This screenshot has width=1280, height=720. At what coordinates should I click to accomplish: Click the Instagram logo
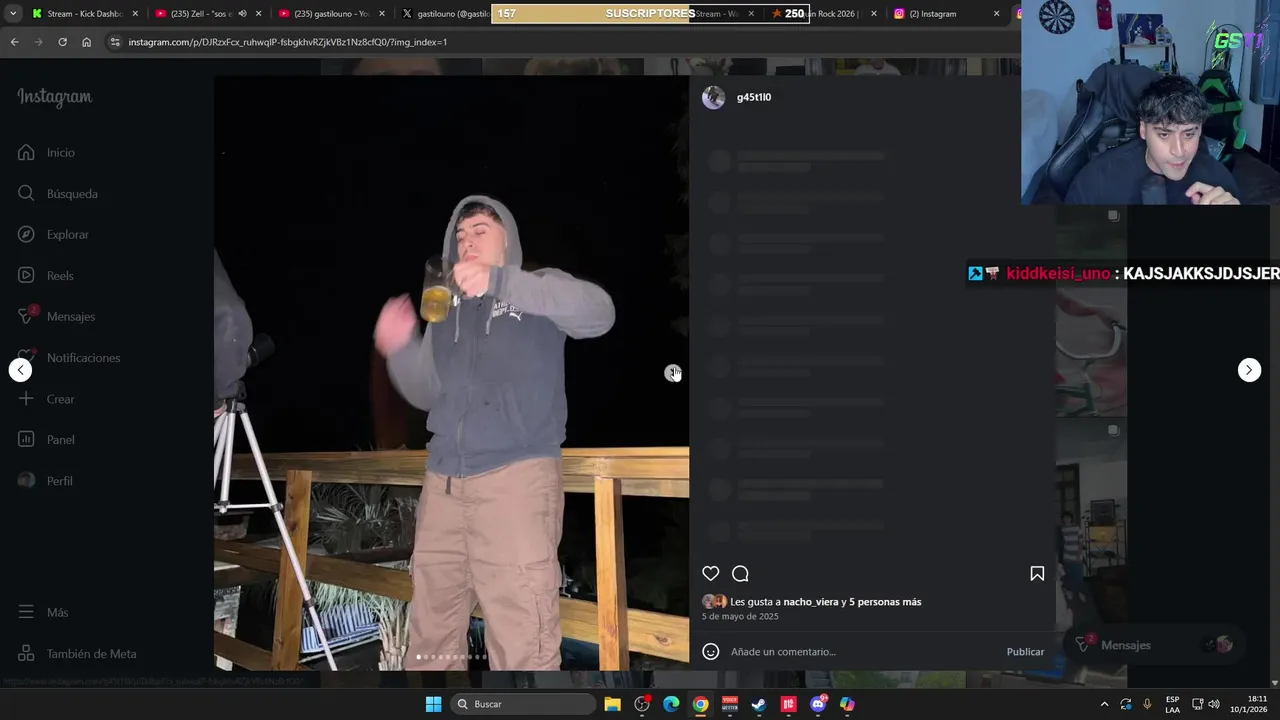(x=54, y=97)
